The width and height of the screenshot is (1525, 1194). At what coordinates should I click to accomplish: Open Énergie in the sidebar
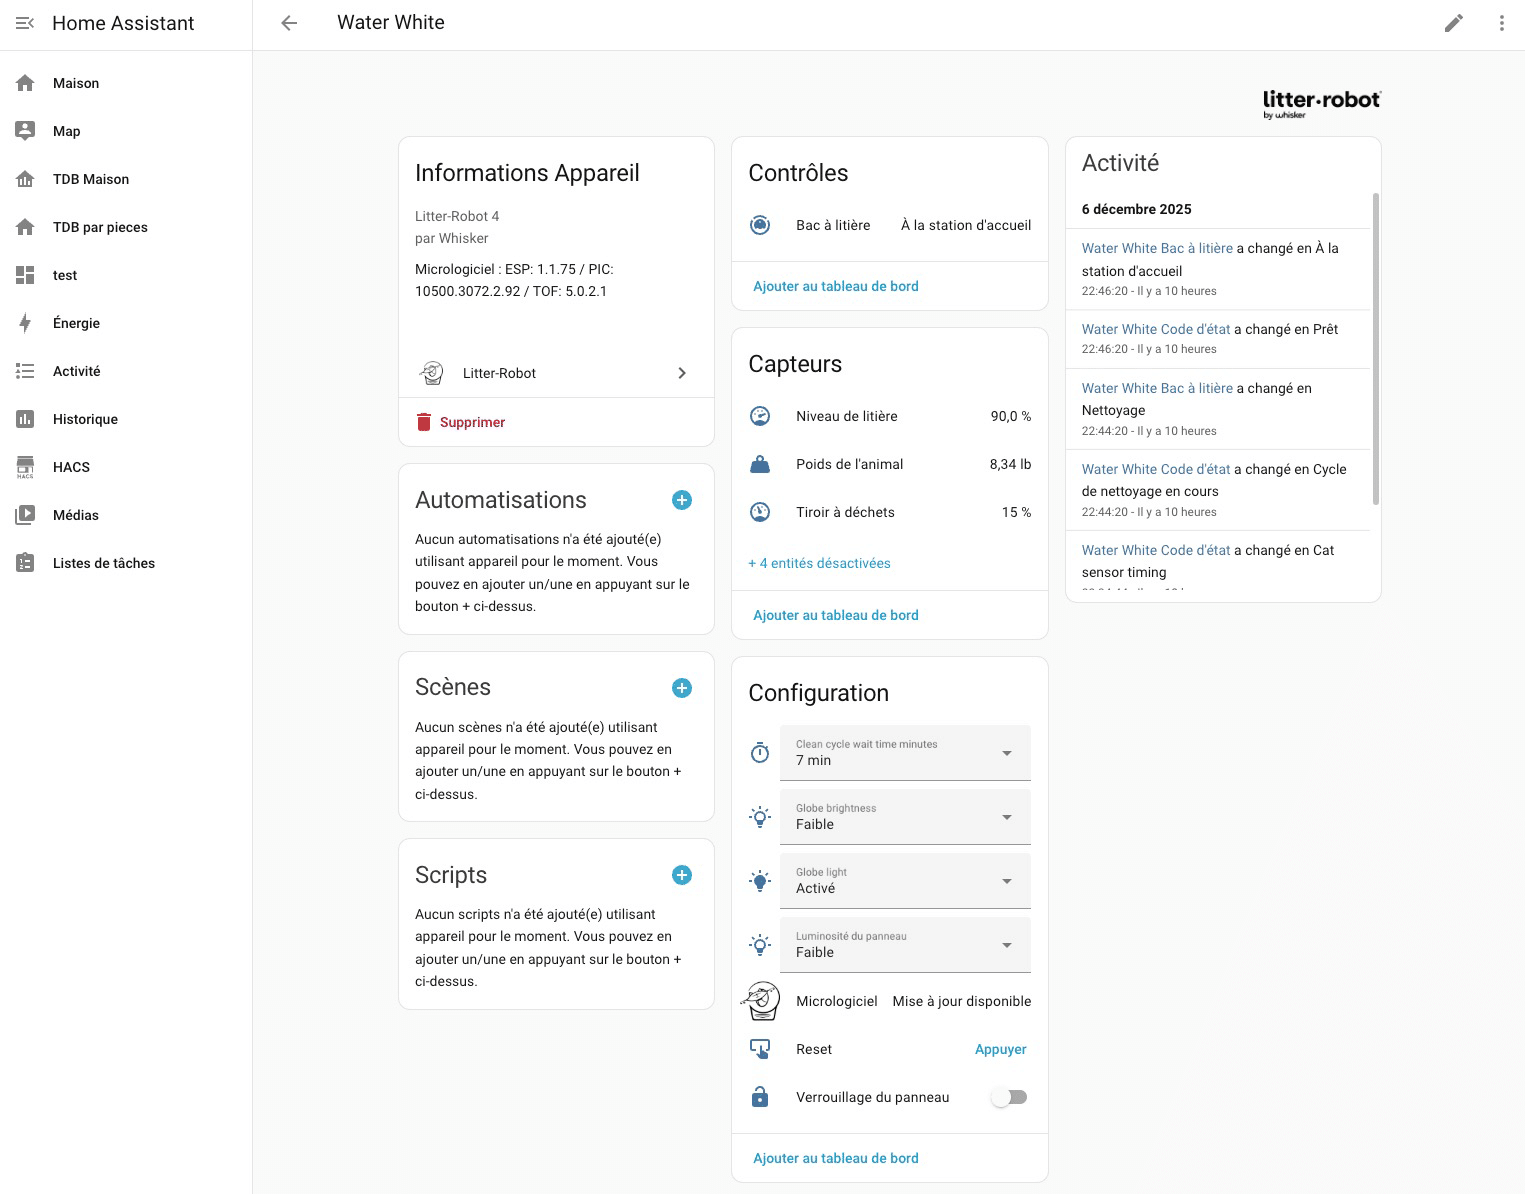click(77, 323)
